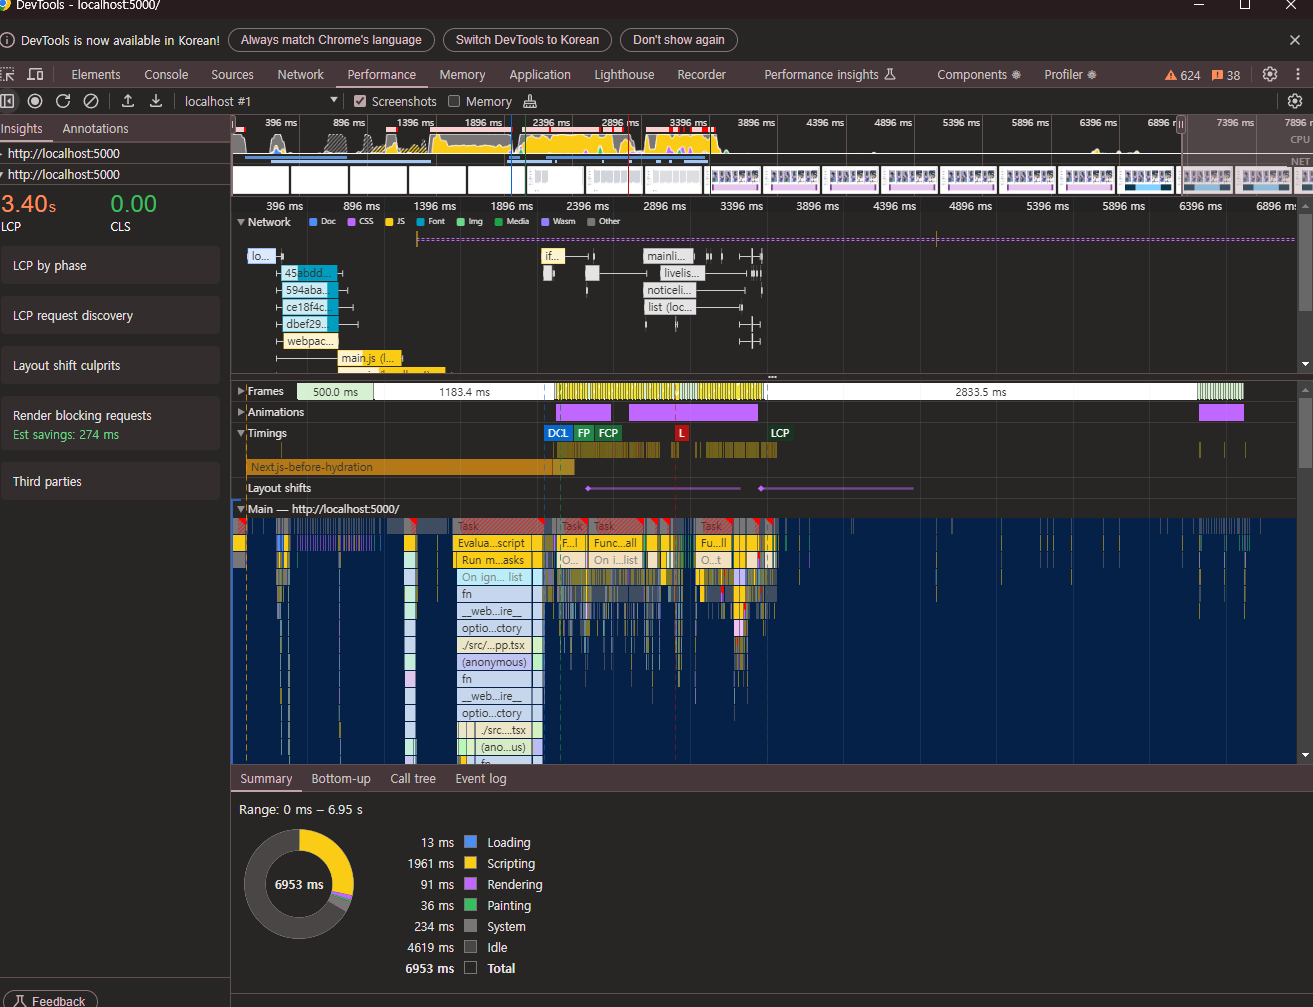The image size is (1313, 1007).
Task: Click the LCP 3.40 s metric
Action: [x=29, y=212]
